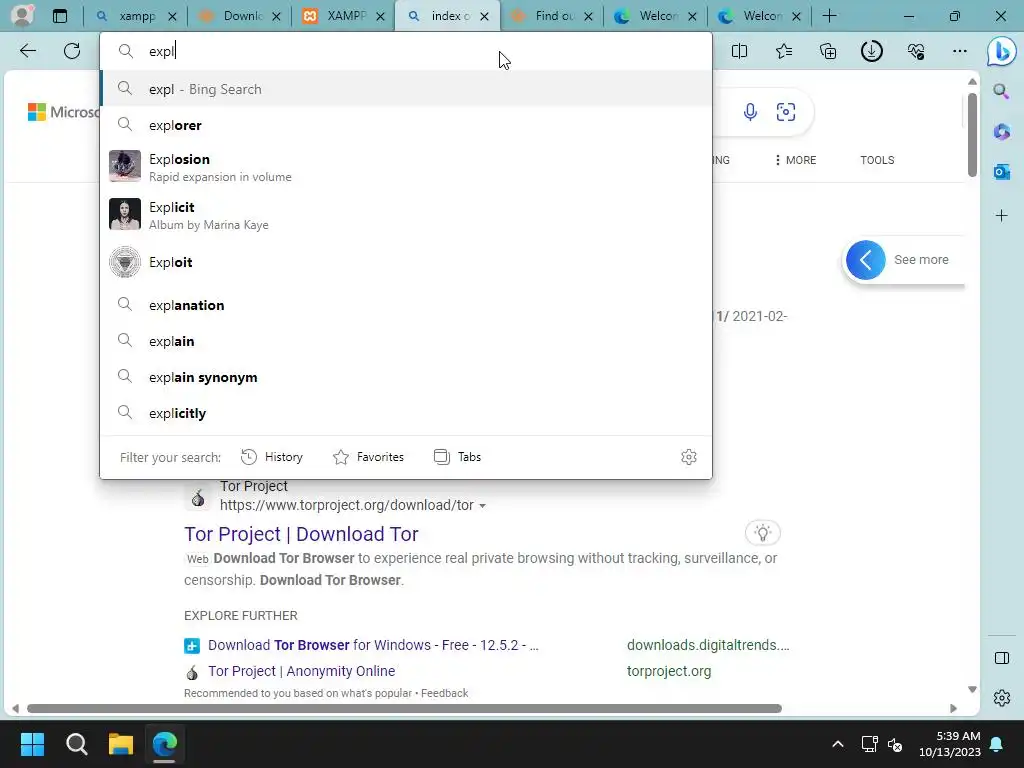Click the lightbulb icon beside Tor result
1024x768 pixels.
[x=762, y=533]
